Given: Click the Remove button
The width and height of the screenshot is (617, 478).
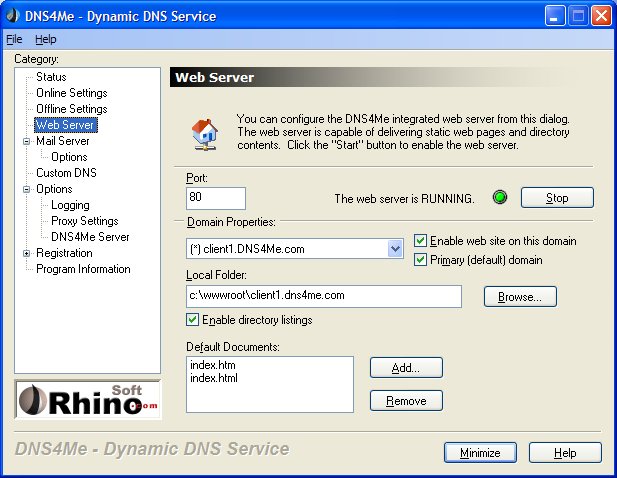Looking at the screenshot, I should coord(406,401).
